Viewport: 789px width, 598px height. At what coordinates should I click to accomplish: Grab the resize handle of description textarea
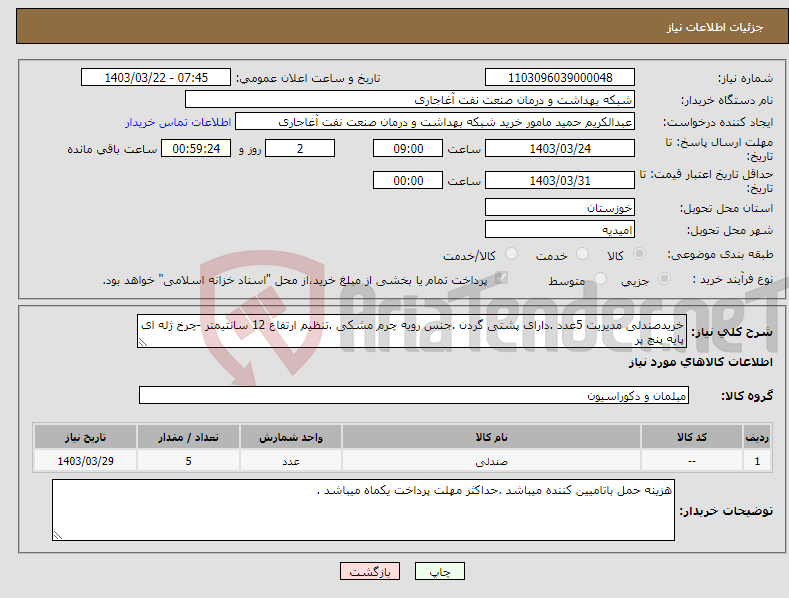tap(143, 342)
